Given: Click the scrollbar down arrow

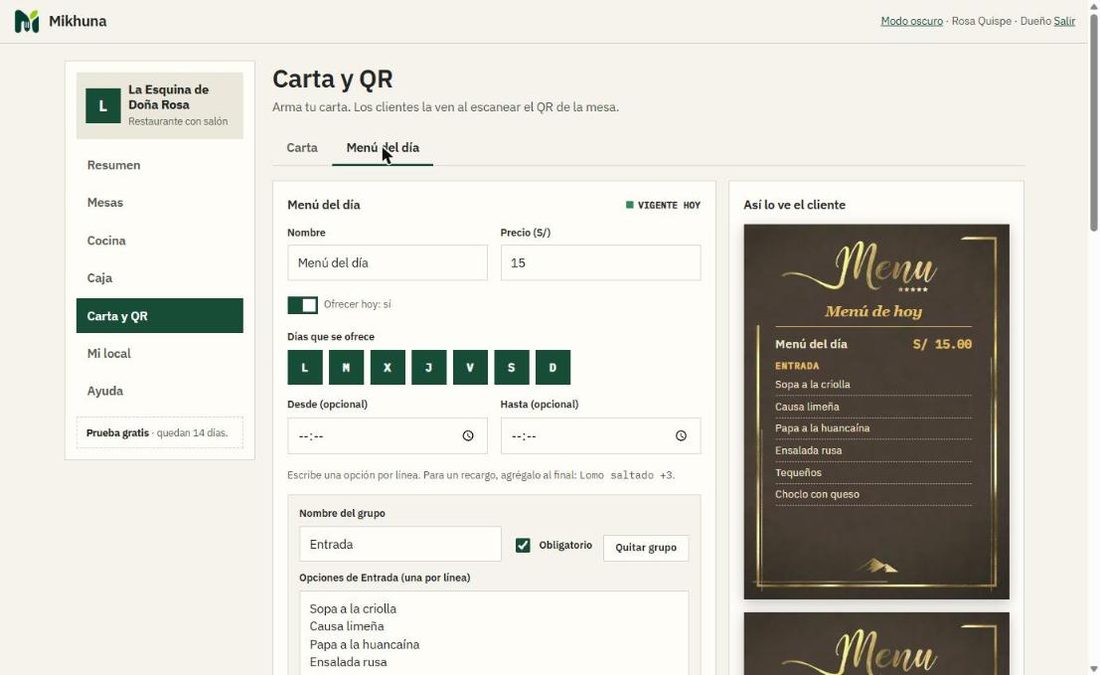Looking at the screenshot, I should [x=1094, y=668].
